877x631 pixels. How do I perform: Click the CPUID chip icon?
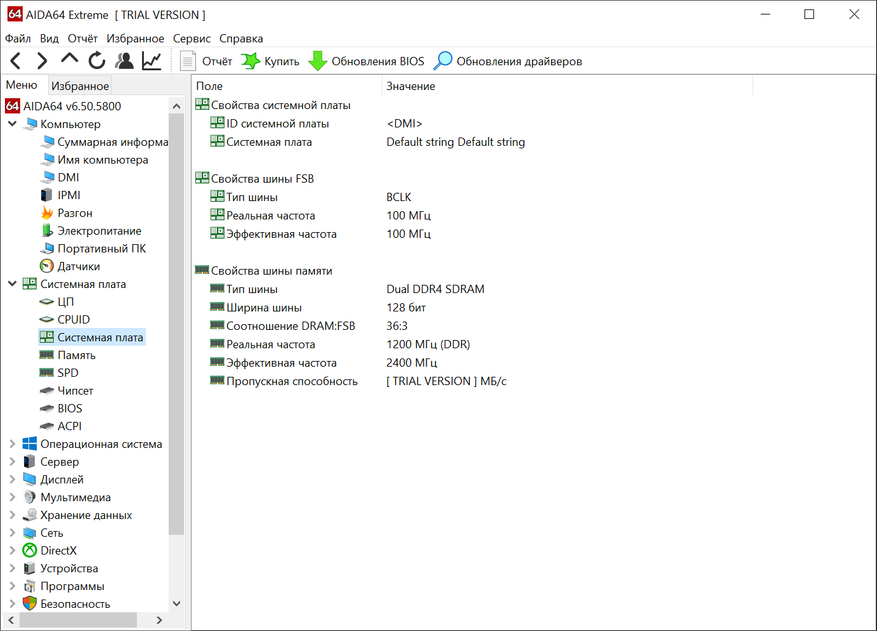[x=47, y=319]
